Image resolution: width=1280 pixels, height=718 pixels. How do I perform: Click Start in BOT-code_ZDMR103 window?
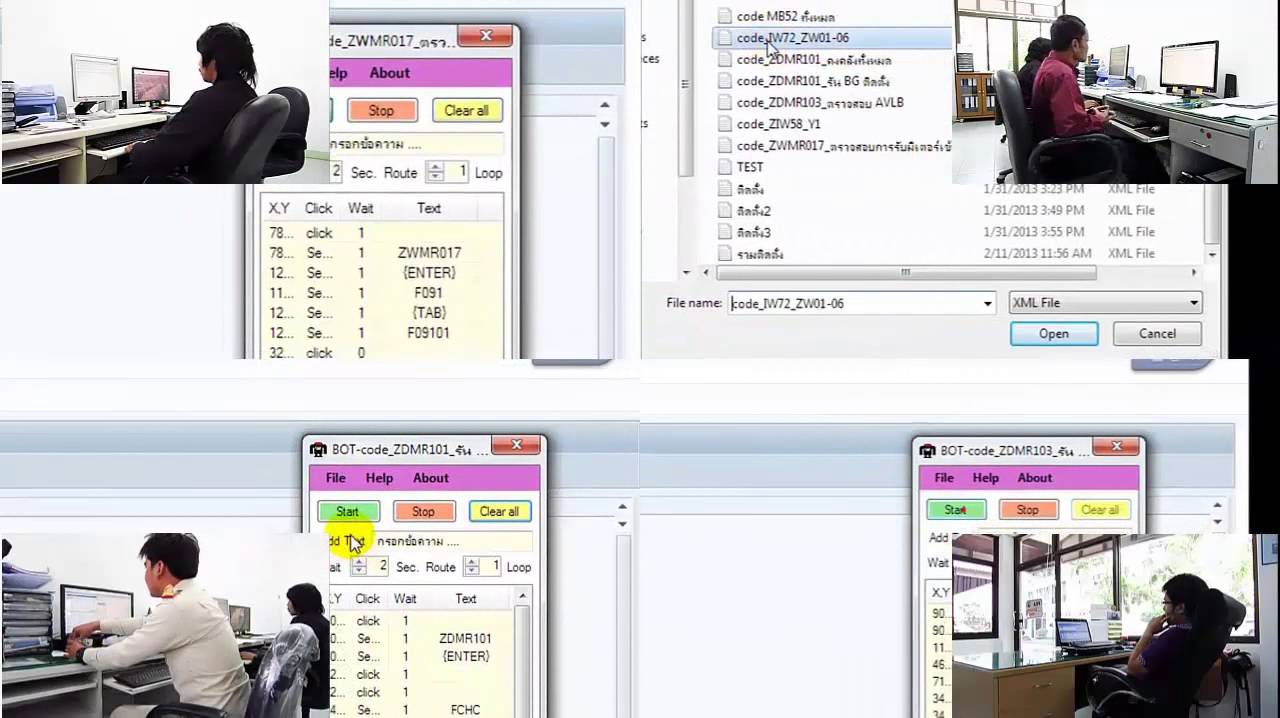click(956, 510)
